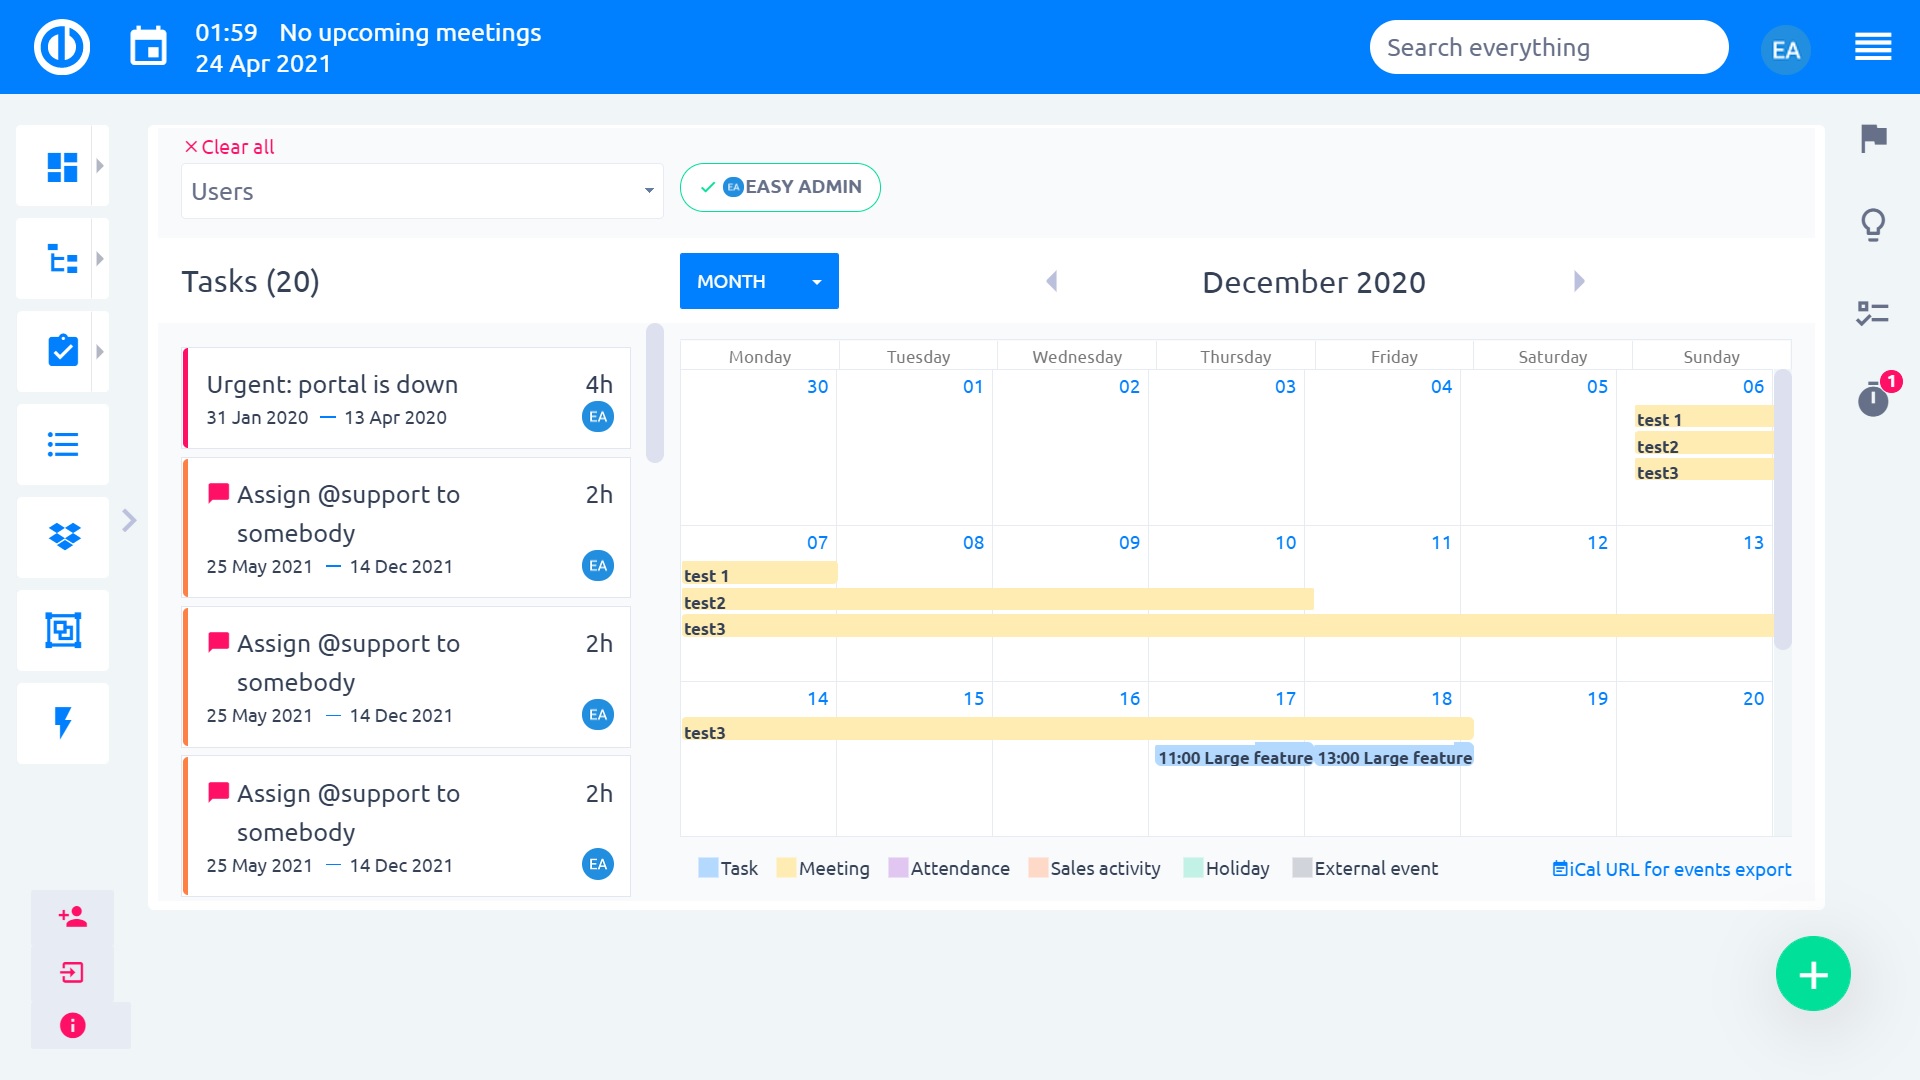Open the Users dropdown
This screenshot has width=1920, height=1080.
point(422,191)
